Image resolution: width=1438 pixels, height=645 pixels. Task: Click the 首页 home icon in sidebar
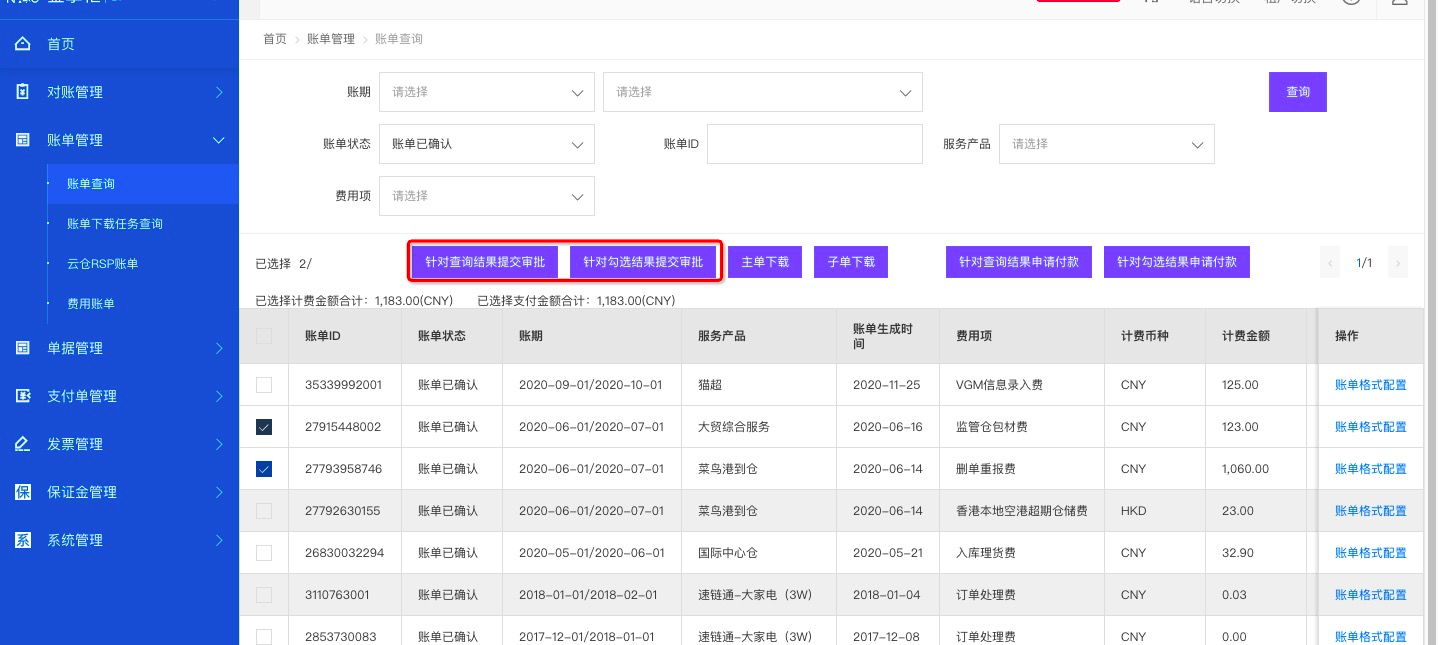tap(23, 44)
